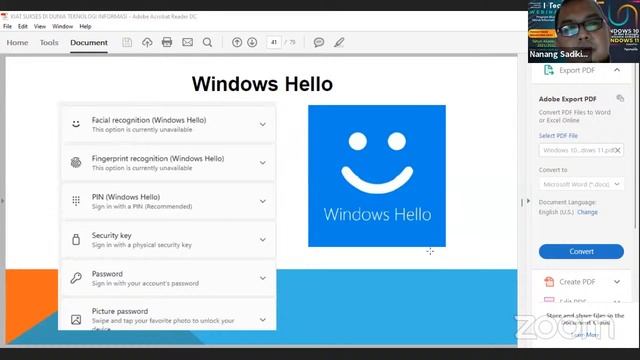Collapse the Export PDF panel chevron

tap(617, 70)
